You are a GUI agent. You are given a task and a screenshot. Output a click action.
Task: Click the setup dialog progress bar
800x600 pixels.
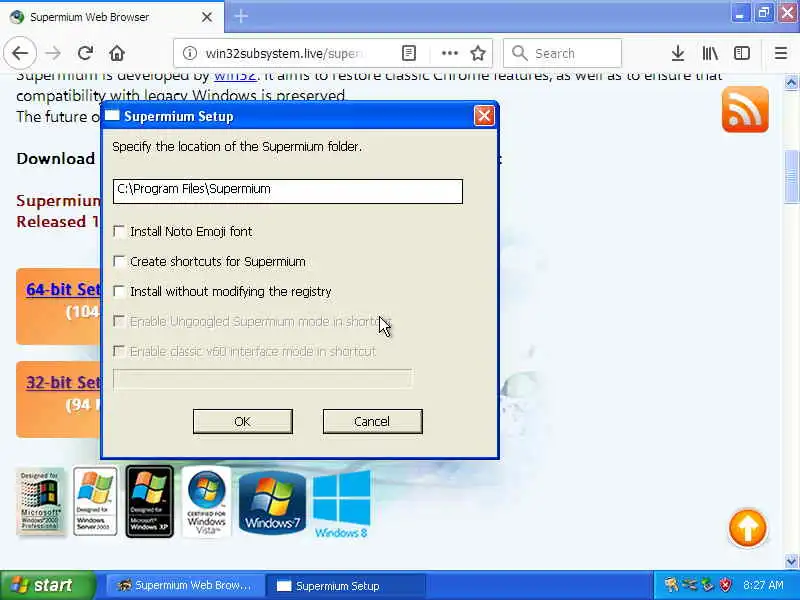tap(263, 379)
